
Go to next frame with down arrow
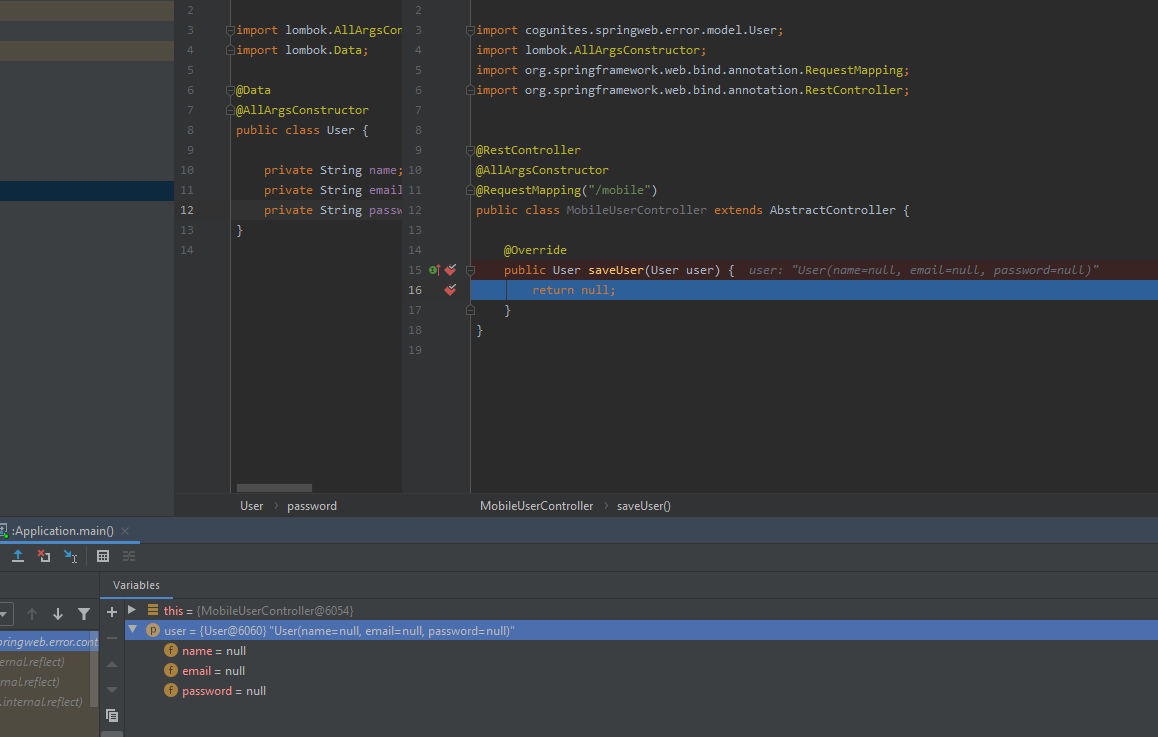pos(58,614)
